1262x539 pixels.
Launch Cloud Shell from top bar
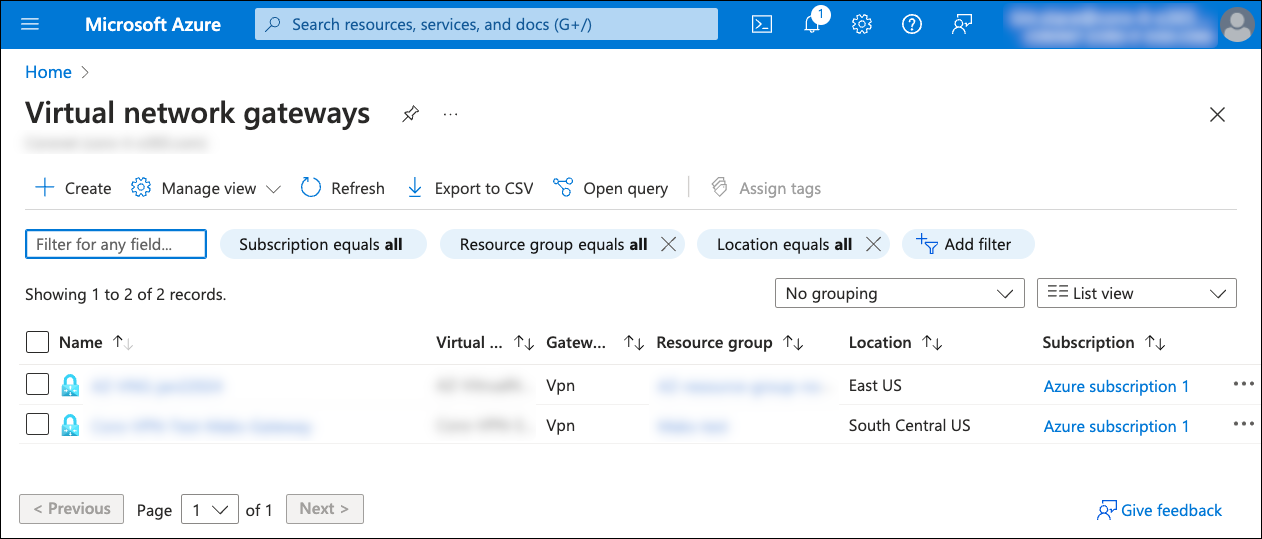tap(762, 24)
